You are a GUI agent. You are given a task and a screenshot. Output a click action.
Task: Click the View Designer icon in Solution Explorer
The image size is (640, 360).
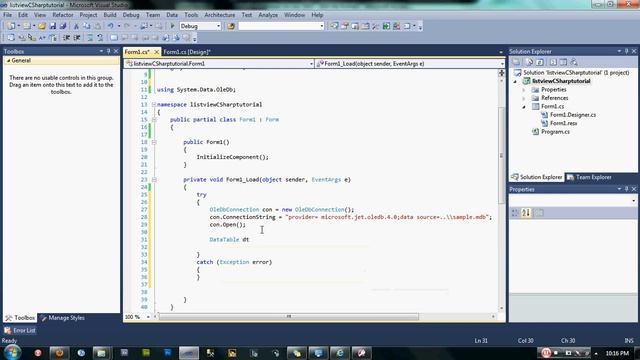(563, 62)
